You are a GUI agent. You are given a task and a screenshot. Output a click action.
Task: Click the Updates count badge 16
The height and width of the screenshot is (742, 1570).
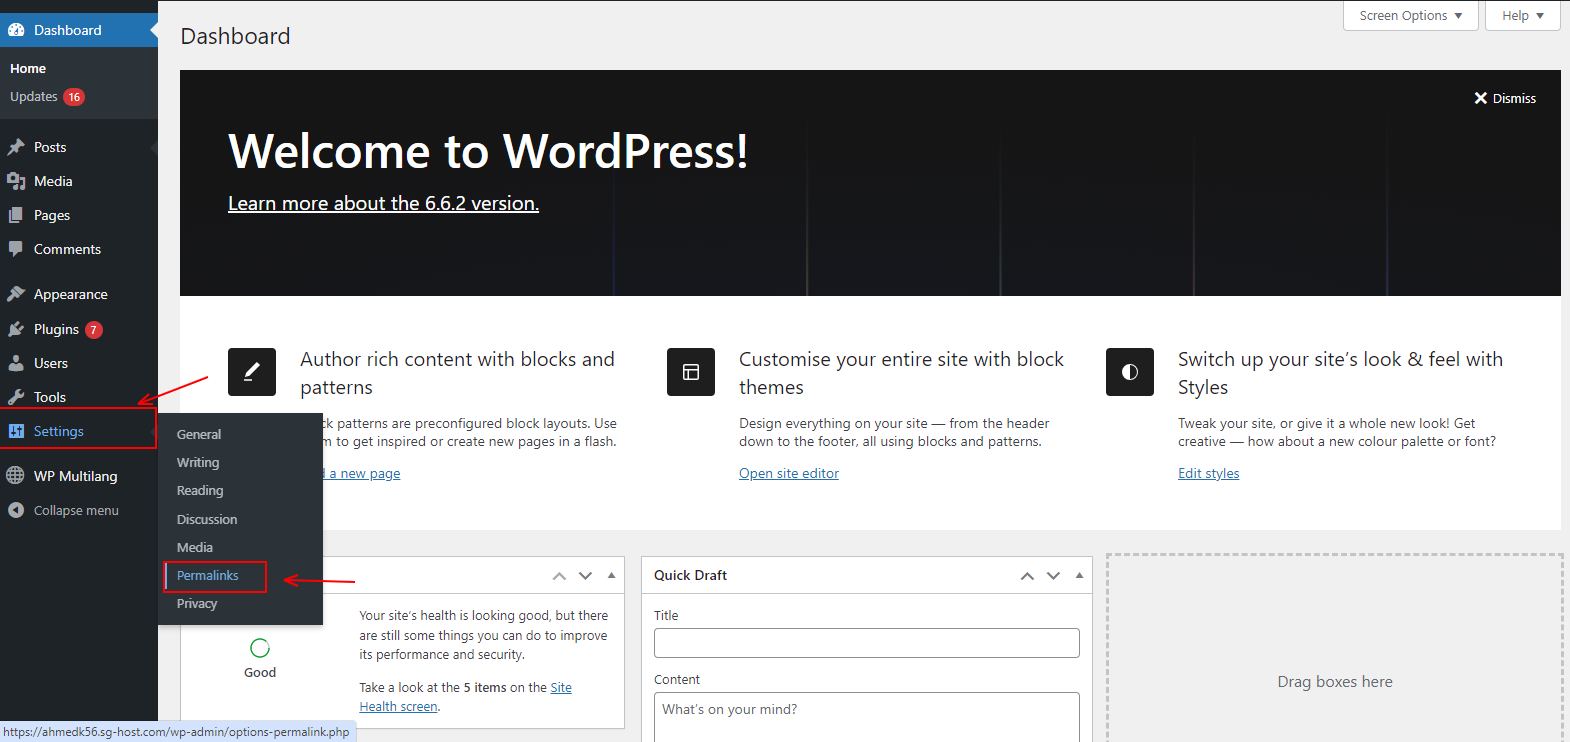74,97
